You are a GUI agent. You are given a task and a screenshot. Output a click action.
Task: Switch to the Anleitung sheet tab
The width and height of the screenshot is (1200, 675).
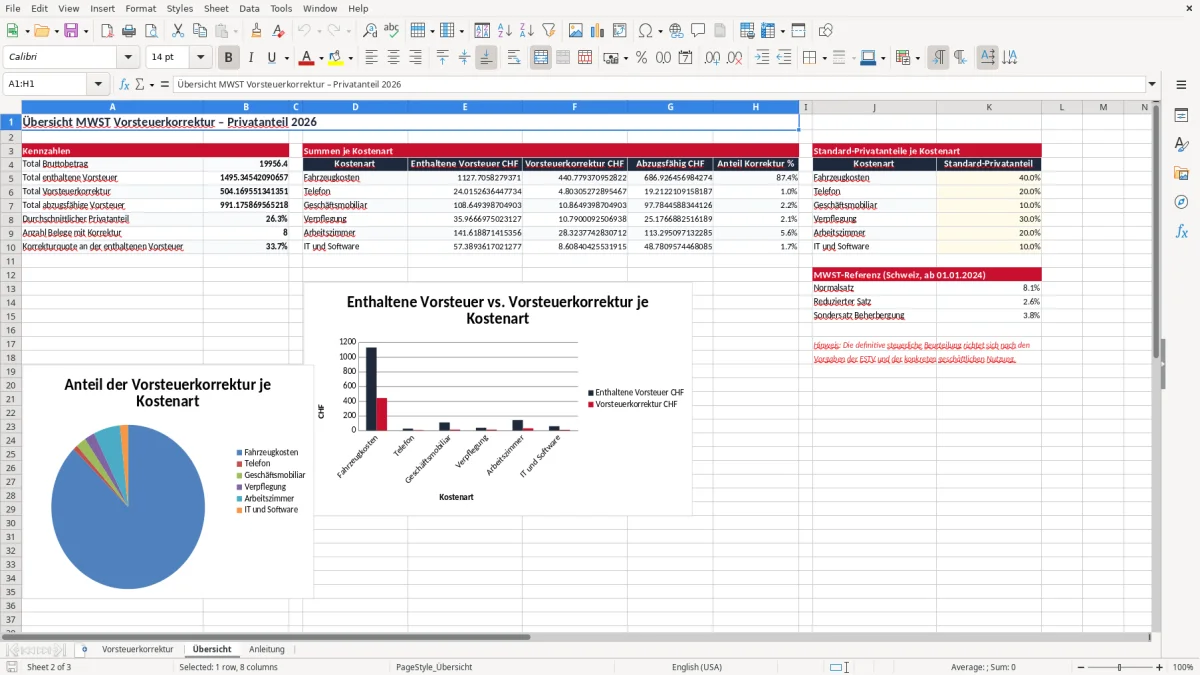pyautogui.click(x=267, y=649)
